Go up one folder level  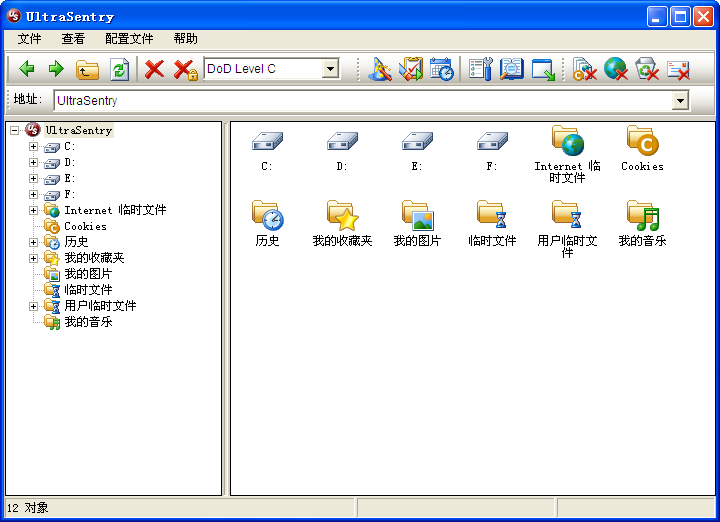click(88, 69)
